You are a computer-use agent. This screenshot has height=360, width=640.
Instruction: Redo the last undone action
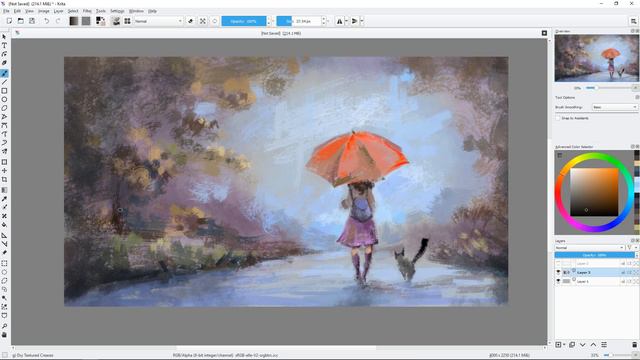click(x=58, y=21)
